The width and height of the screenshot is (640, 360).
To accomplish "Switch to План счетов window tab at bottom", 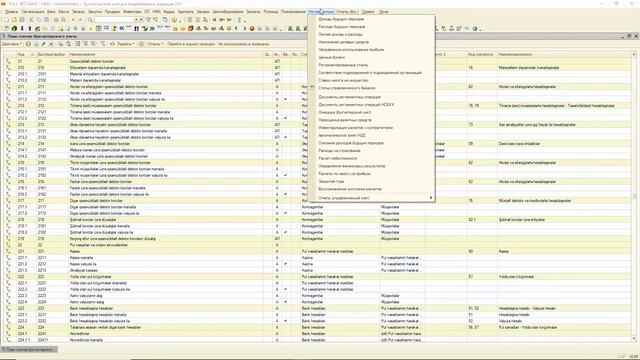I will 29,350.
